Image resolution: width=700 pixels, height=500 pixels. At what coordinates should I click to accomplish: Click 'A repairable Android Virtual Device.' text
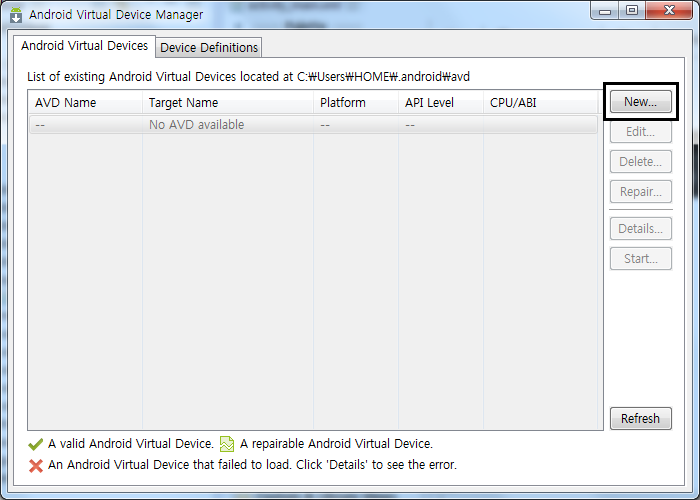coord(336,444)
